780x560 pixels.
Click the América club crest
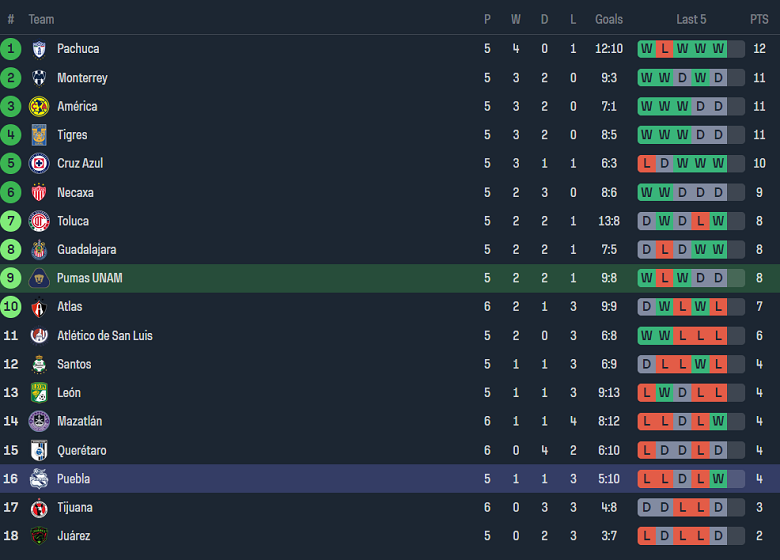point(39,106)
